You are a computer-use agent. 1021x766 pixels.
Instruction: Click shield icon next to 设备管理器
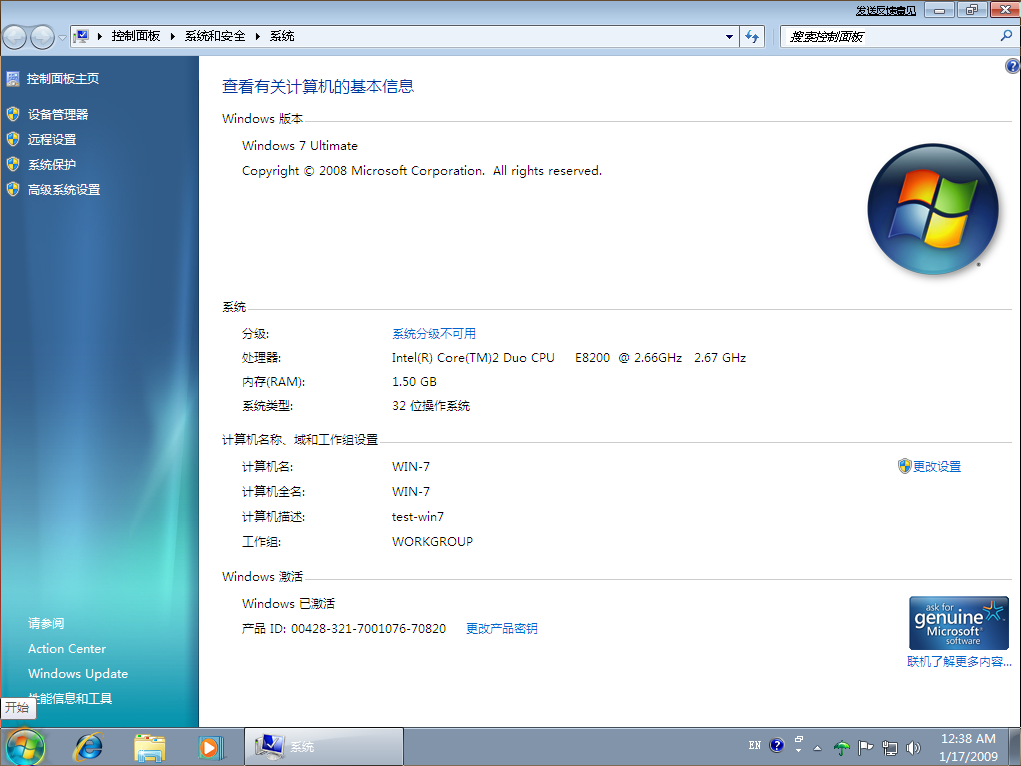tap(13, 114)
